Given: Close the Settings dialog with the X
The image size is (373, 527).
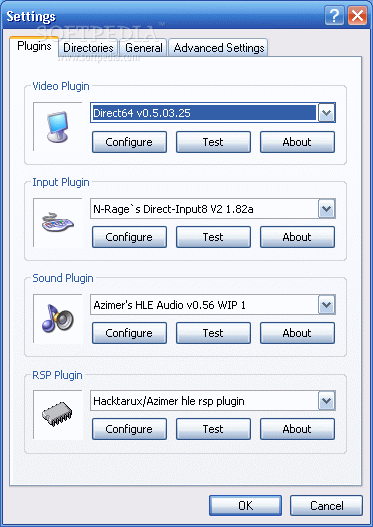Looking at the screenshot, I should tap(357, 15).
